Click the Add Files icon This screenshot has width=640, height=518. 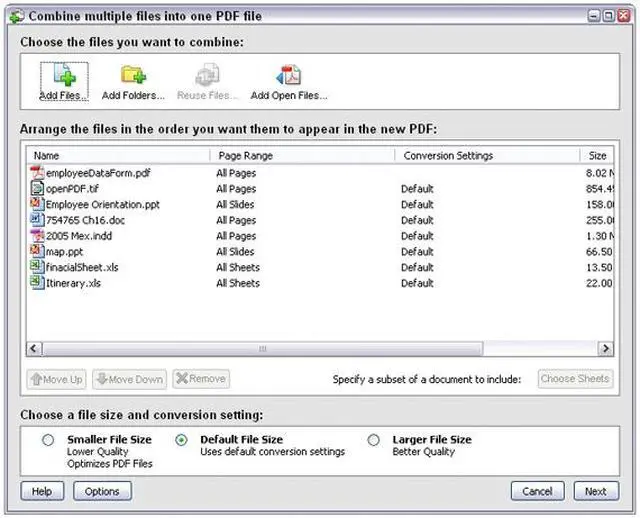click(63, 76)
